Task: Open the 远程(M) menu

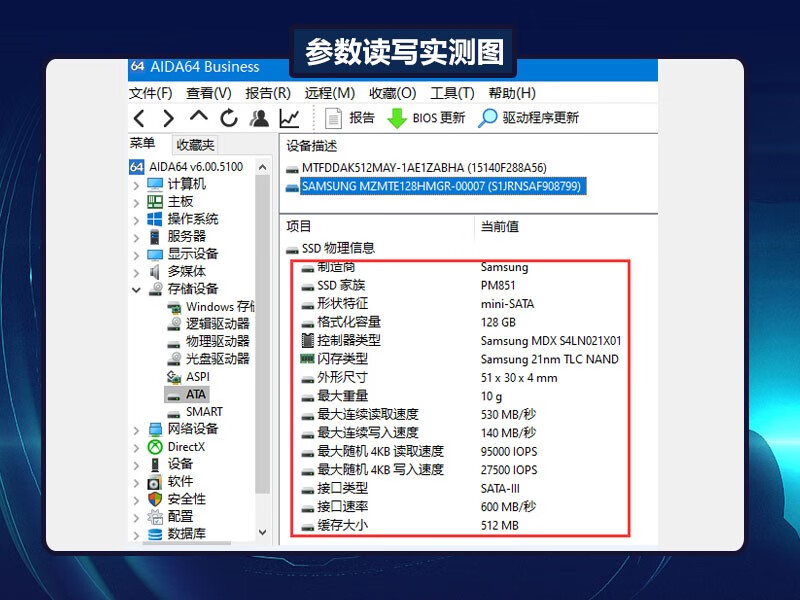Action: [x=330, y=93]
